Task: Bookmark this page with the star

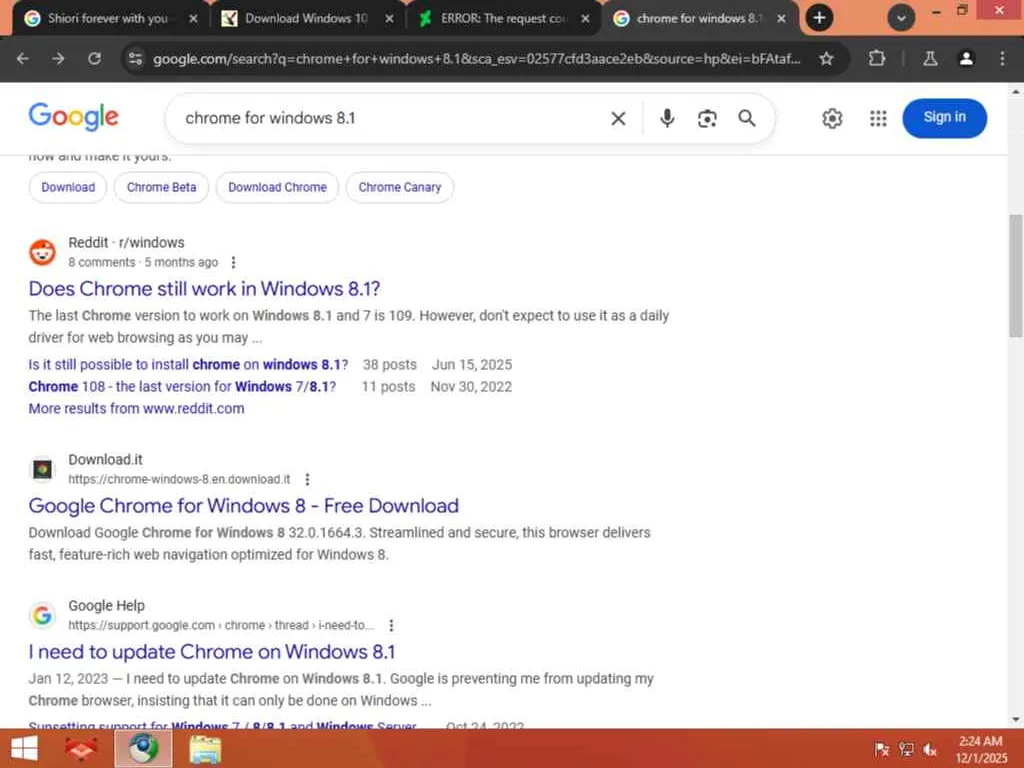Action: [826, 59]
